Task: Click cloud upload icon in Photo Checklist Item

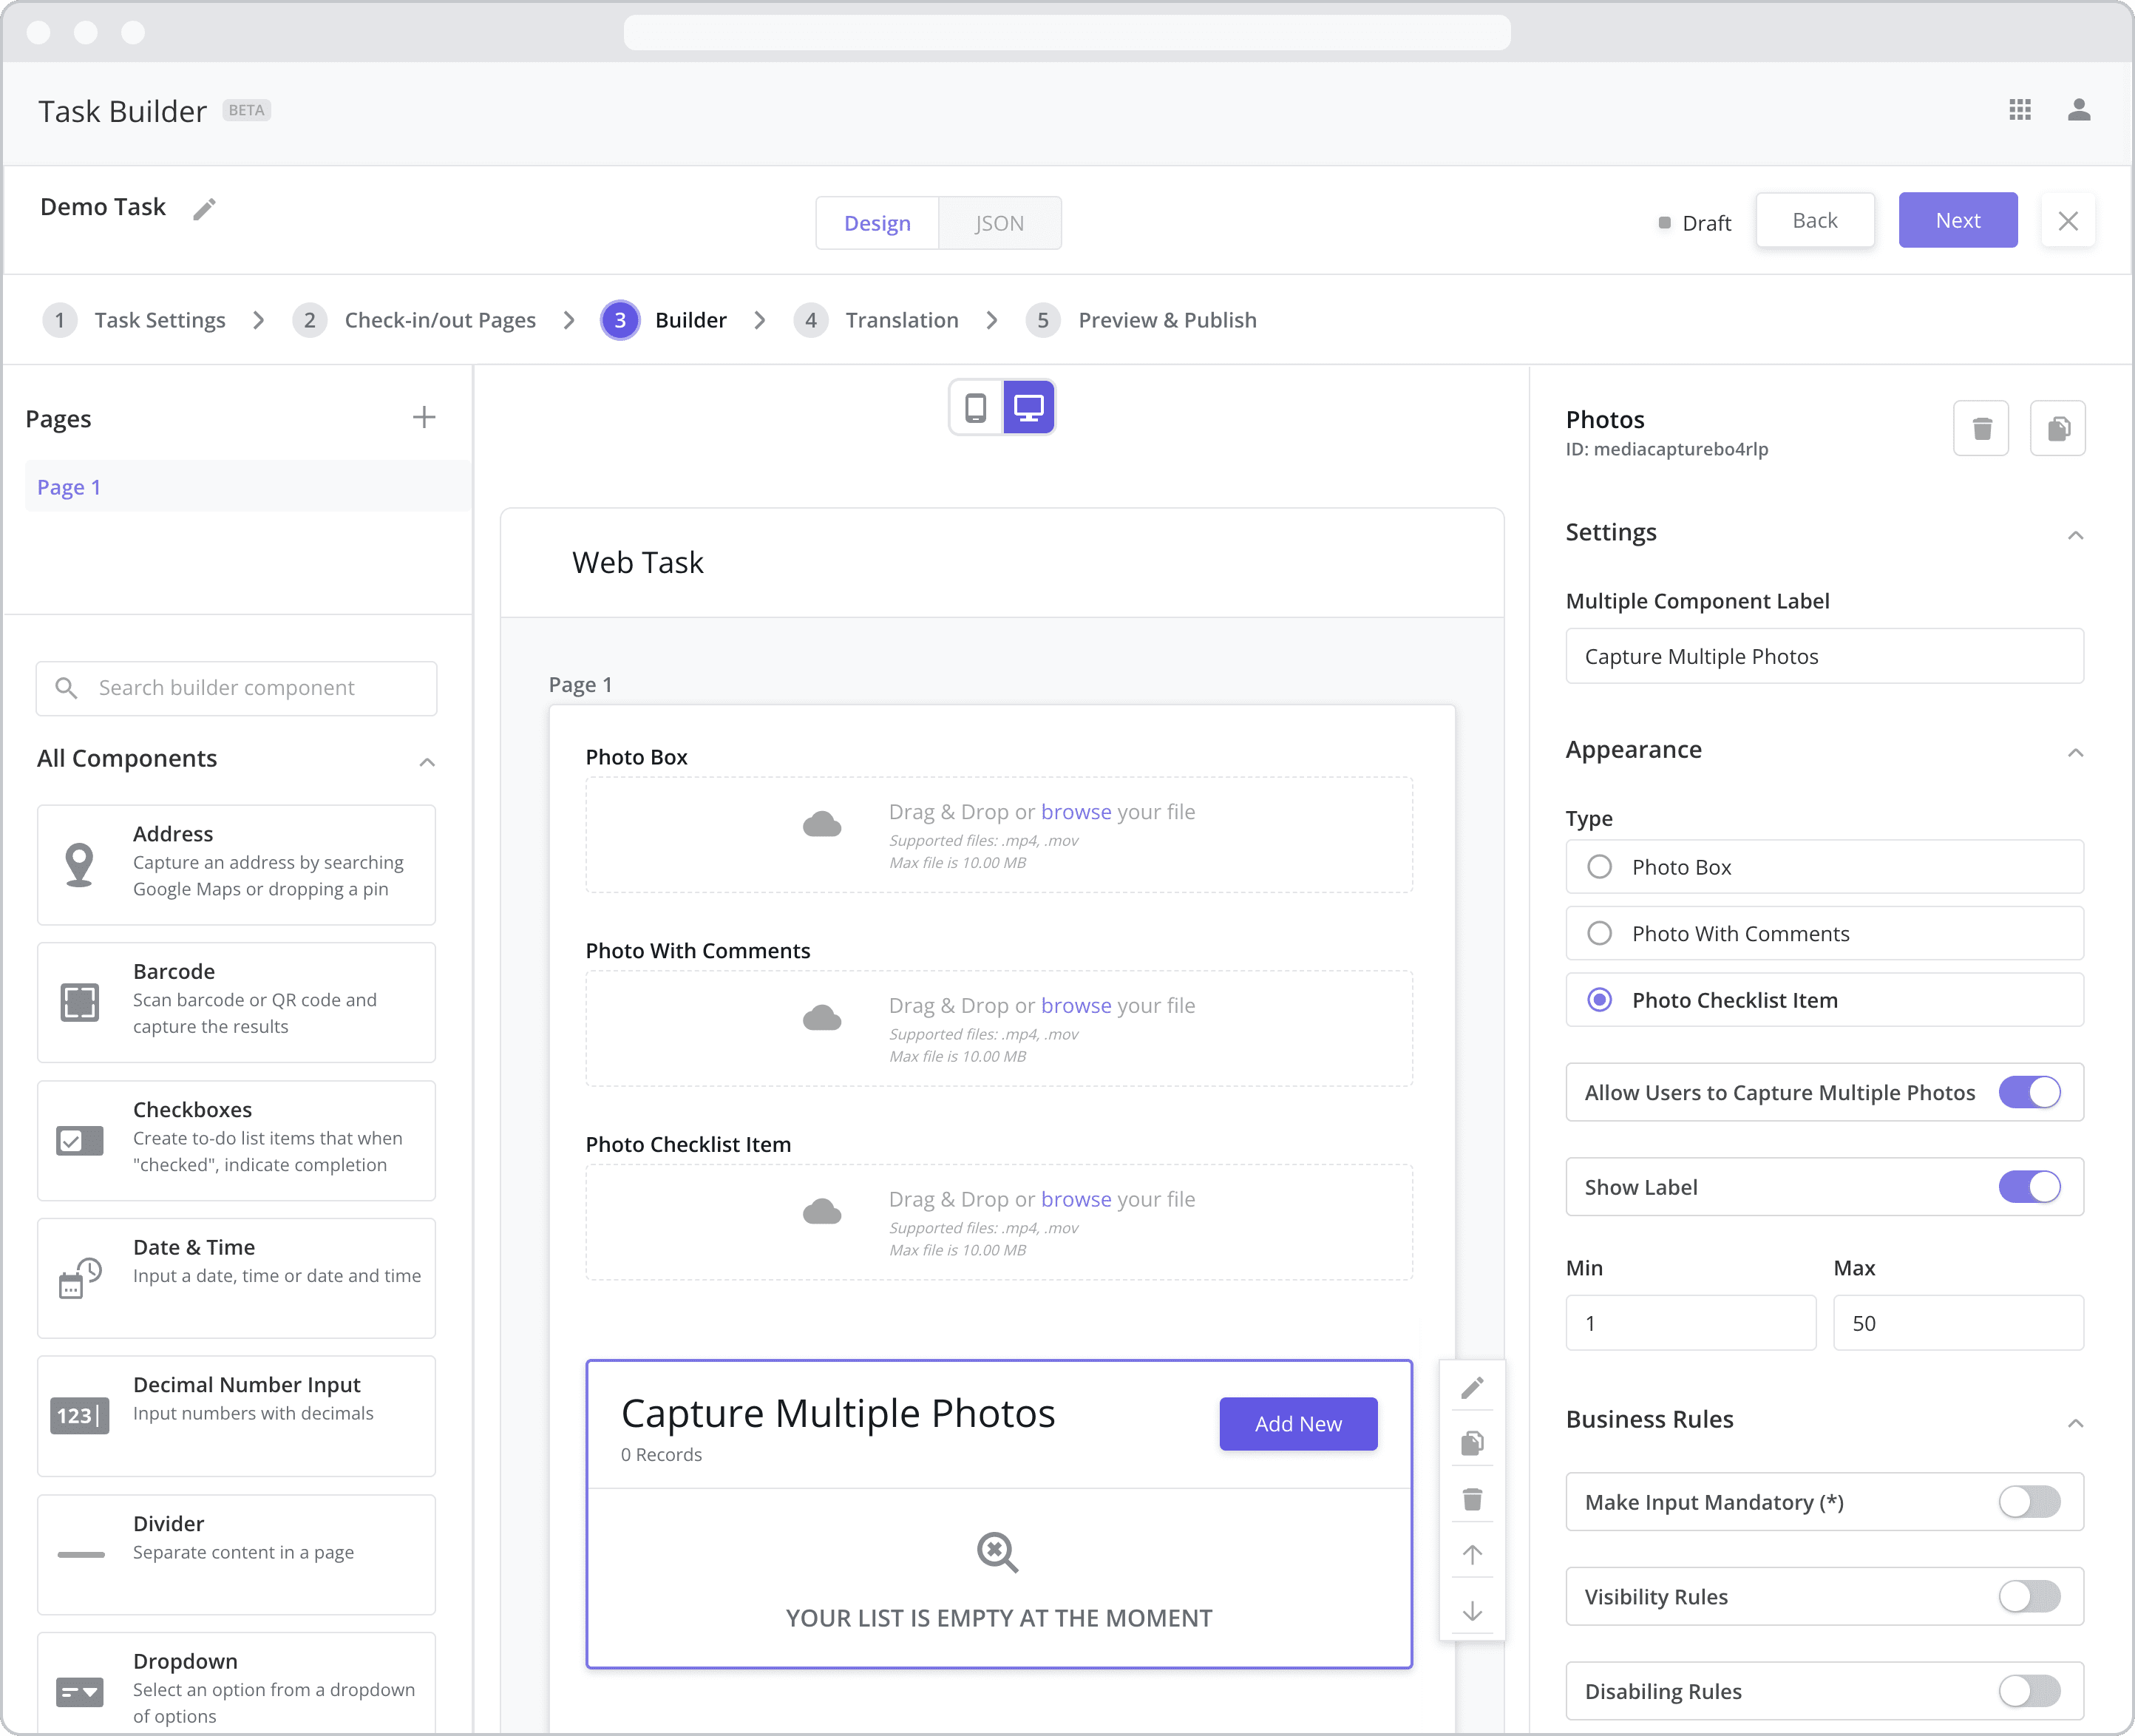Action: [x=822, y=1212]
